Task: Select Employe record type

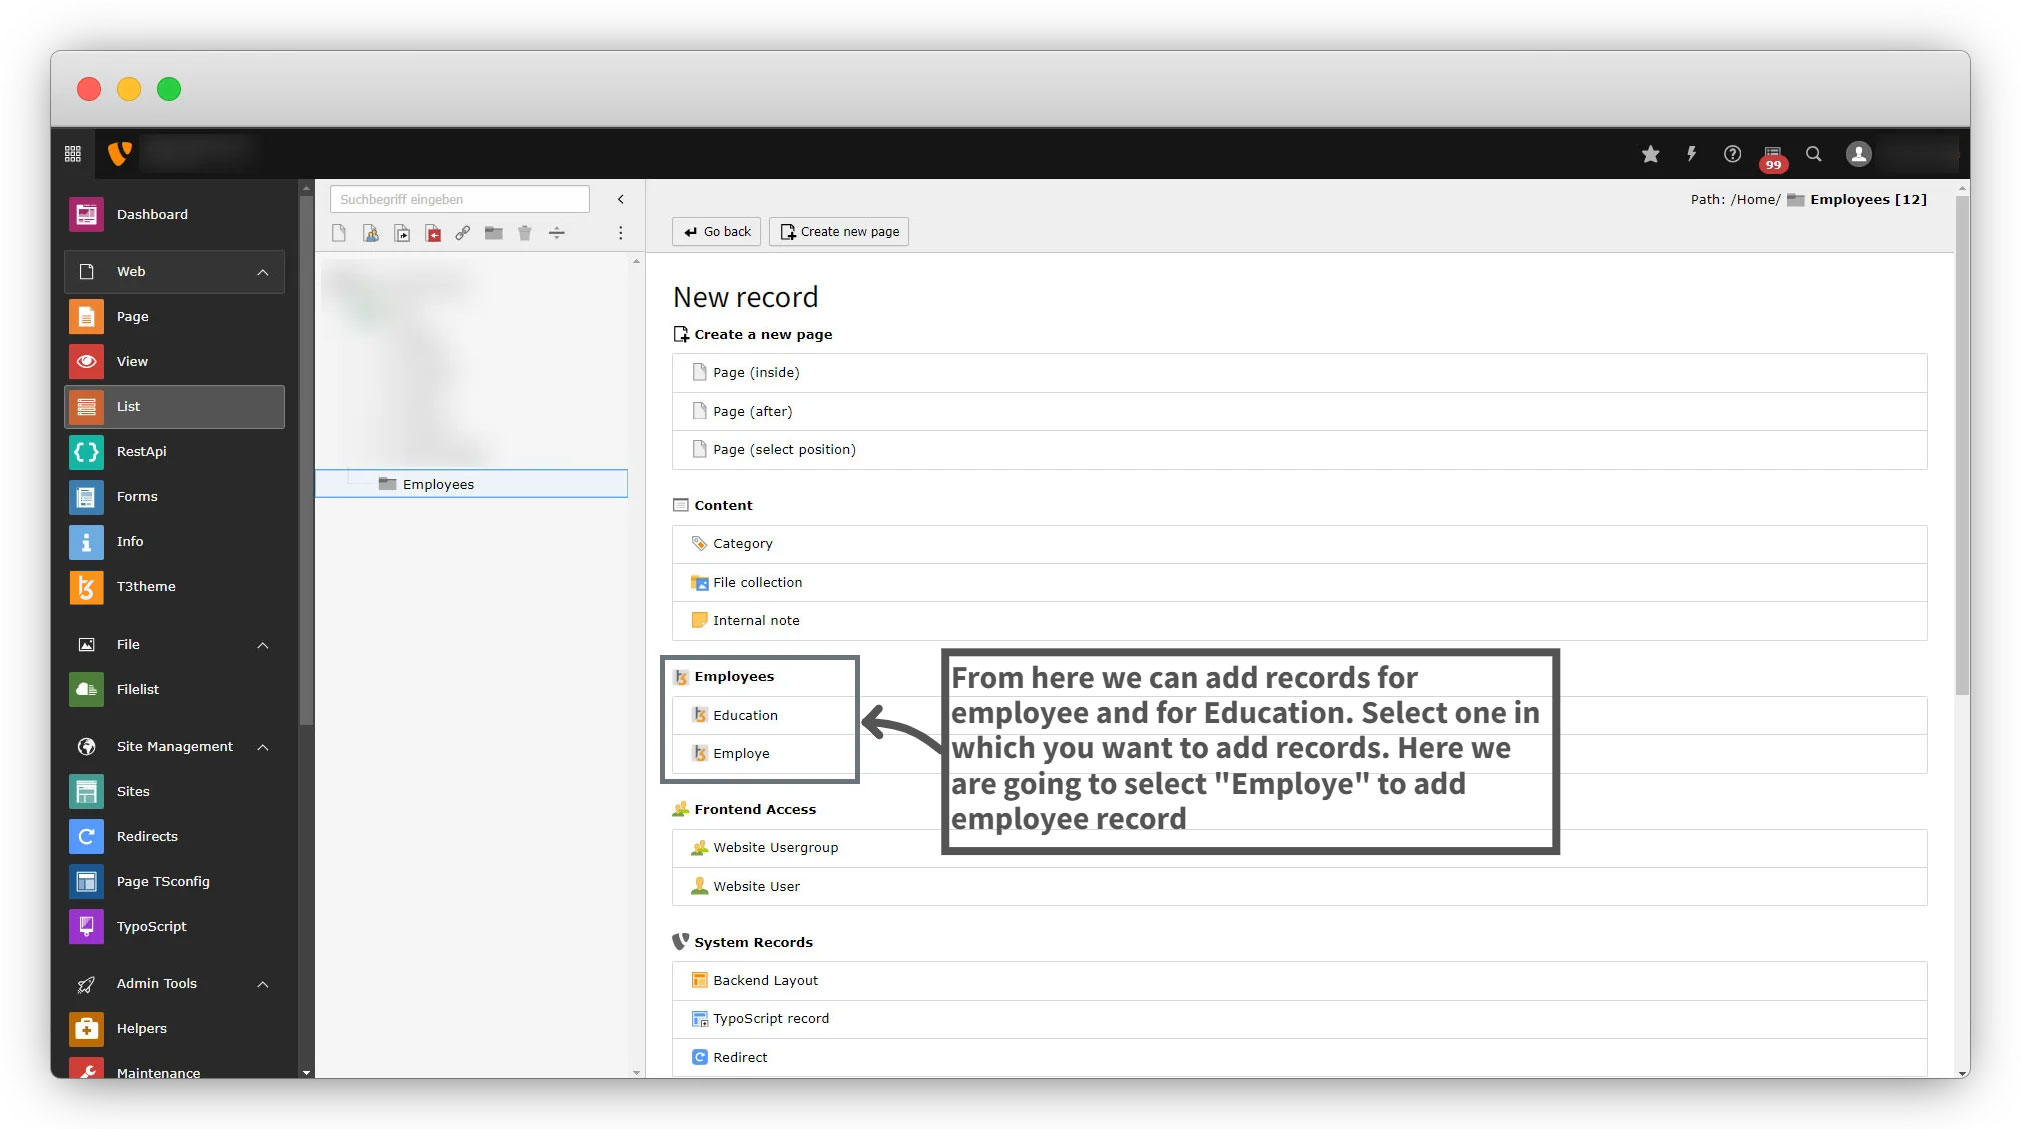Action: tap(741, 754)
